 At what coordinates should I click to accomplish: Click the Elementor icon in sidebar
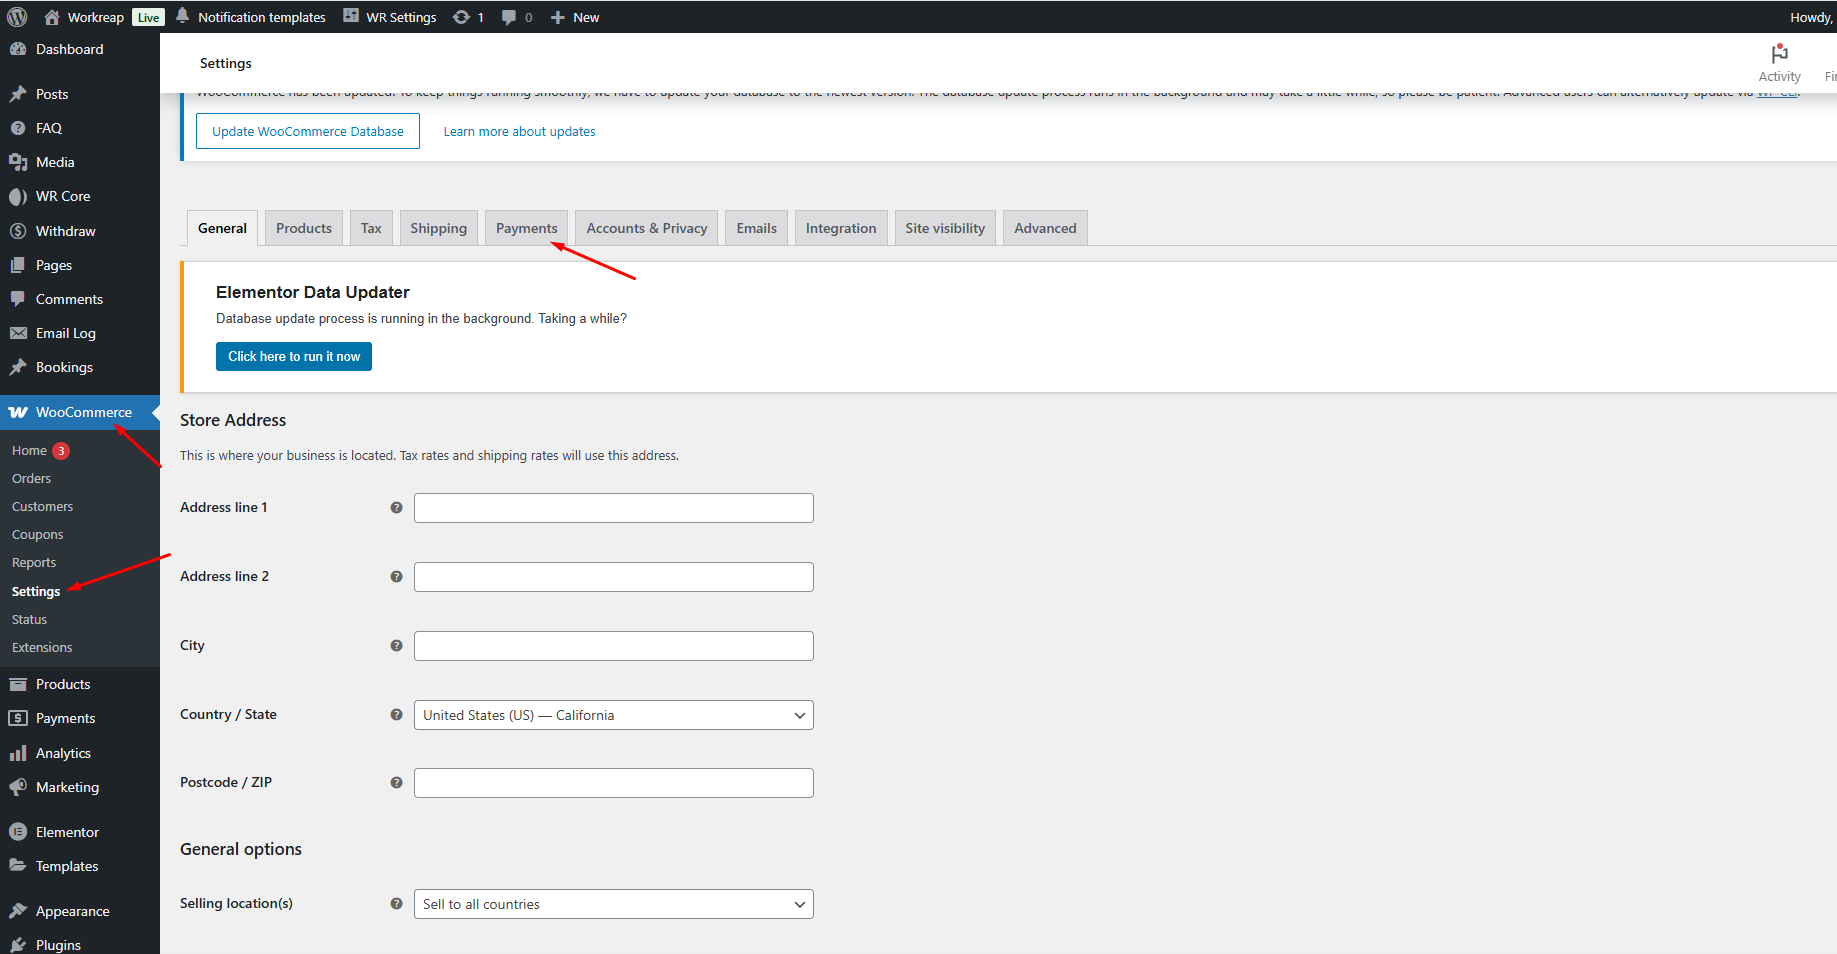[18, 832]
